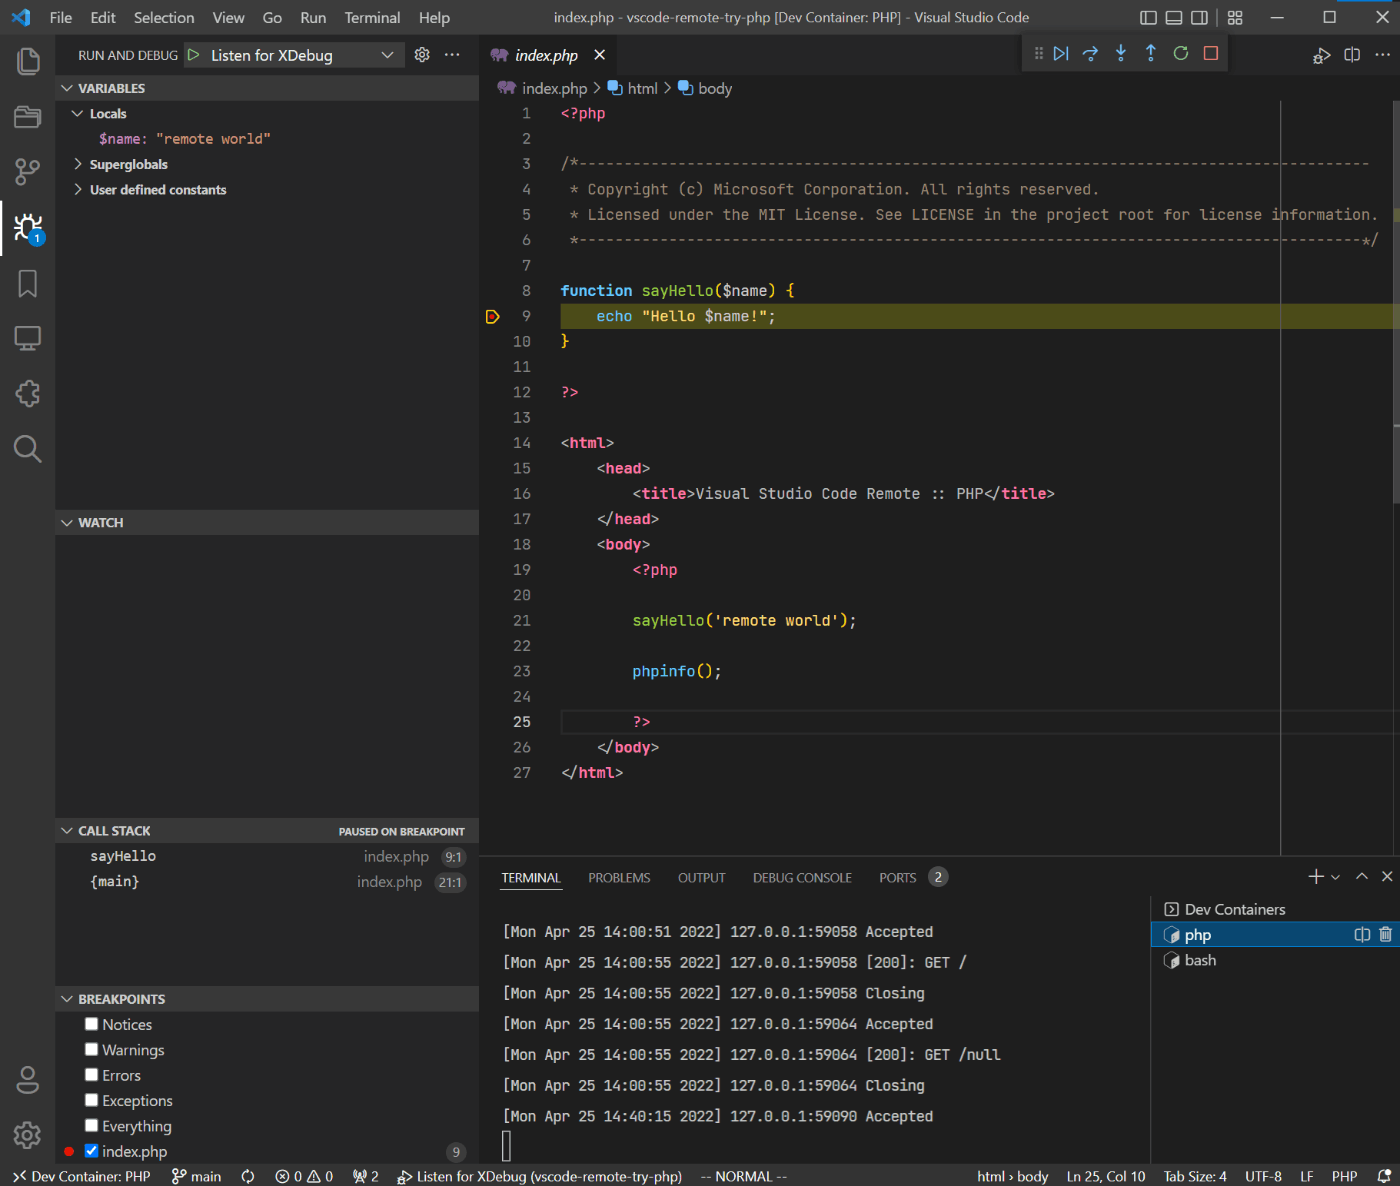Switch to the DEBUG CONSOLE tab

tap(802, 878)
